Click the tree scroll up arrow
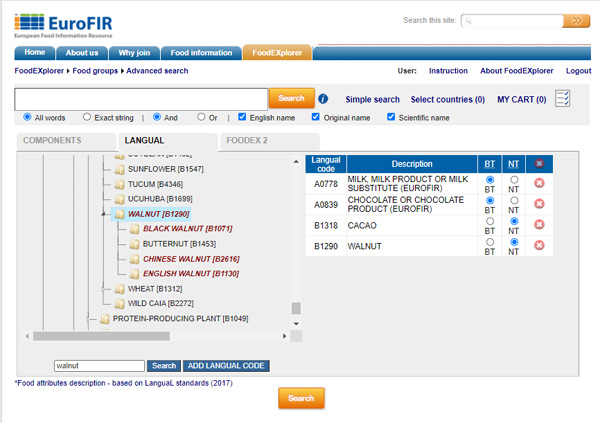The image size is (600, 423). pyautogui.click(x=296, y=162)
